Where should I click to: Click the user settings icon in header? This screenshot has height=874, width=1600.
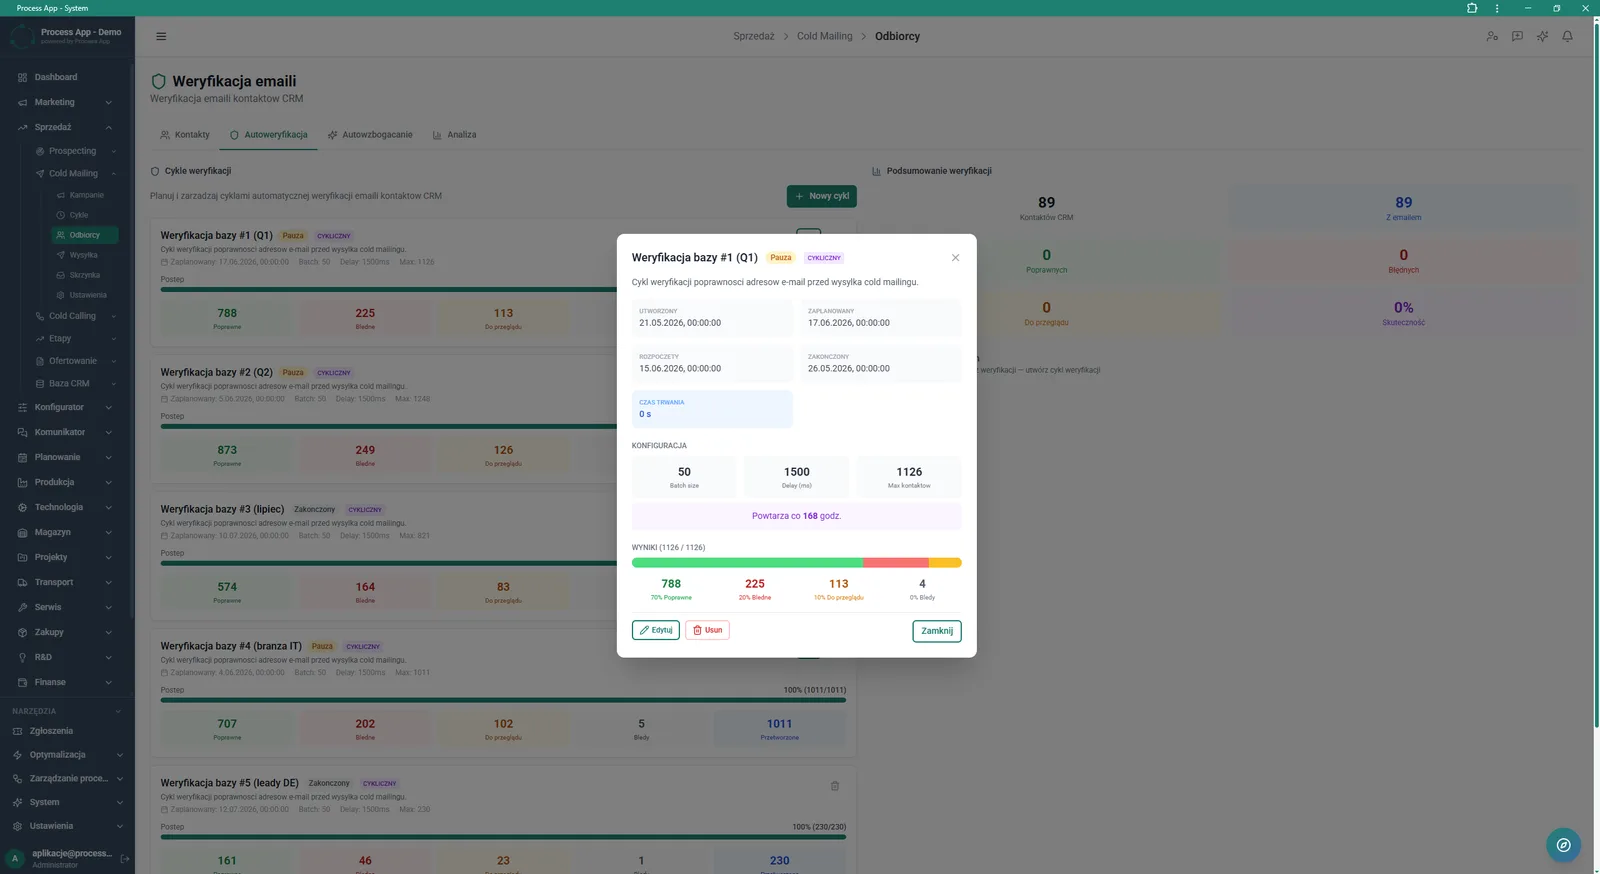[1492, 36]
